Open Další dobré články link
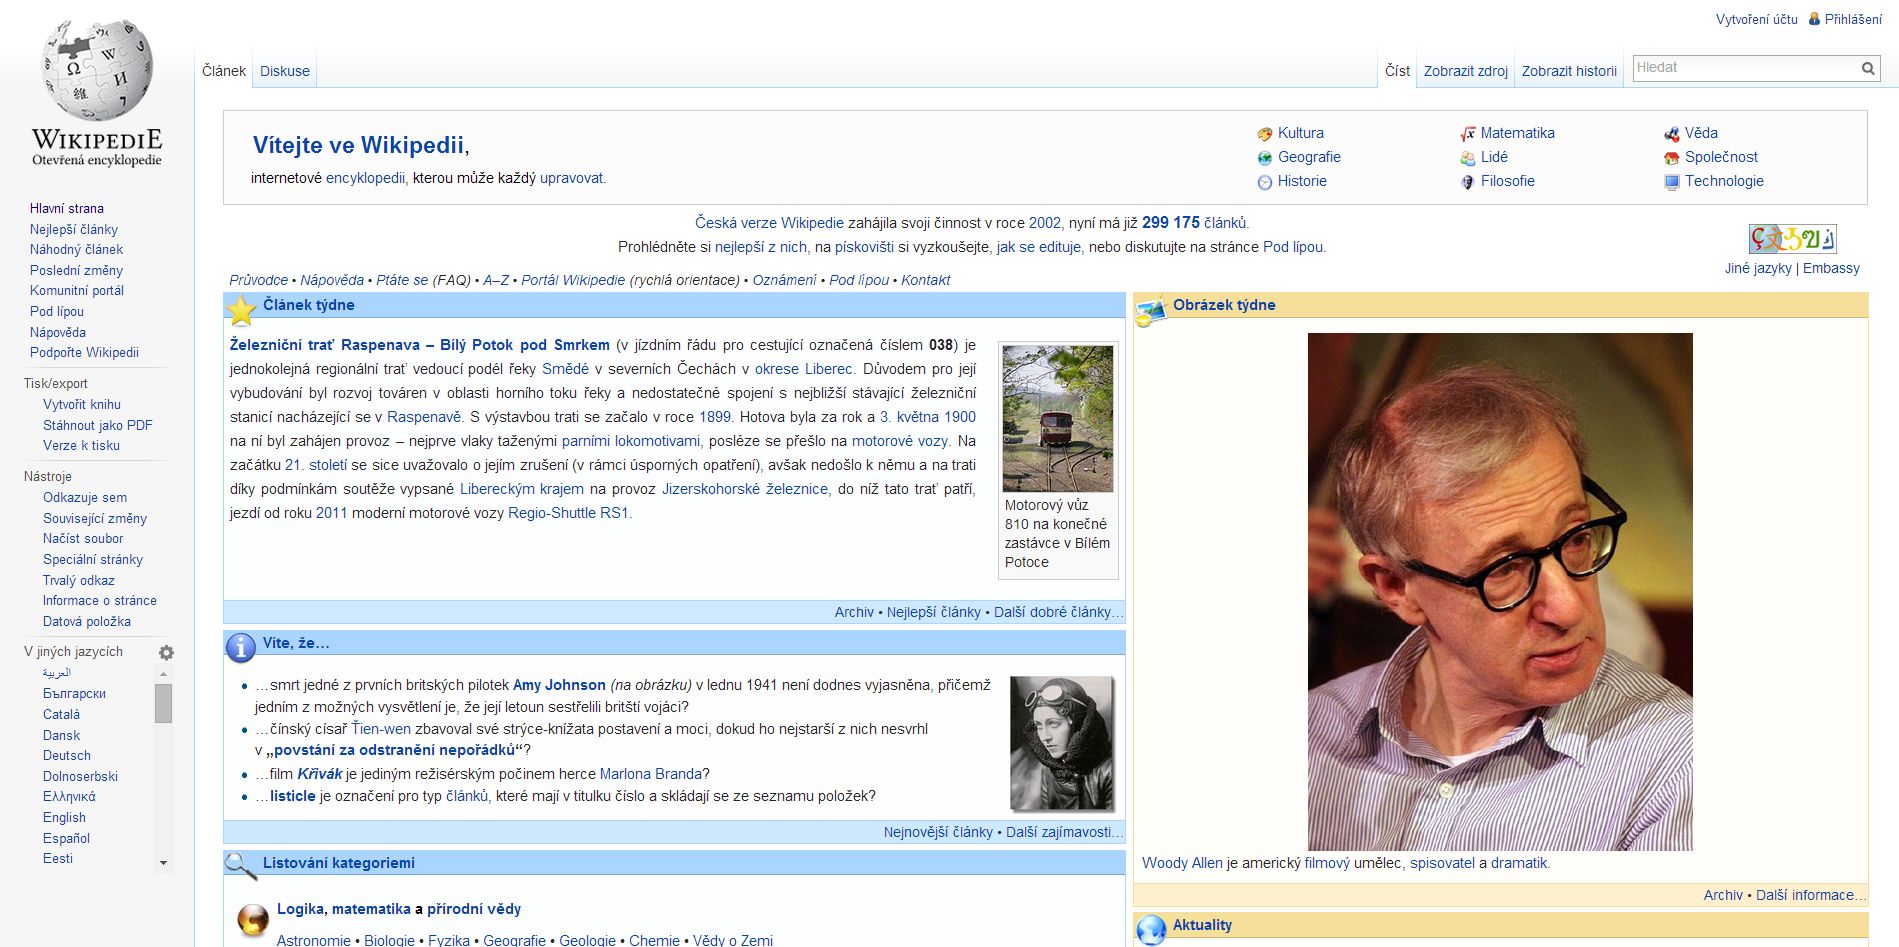The image size is (1899, 947). 1059,612
